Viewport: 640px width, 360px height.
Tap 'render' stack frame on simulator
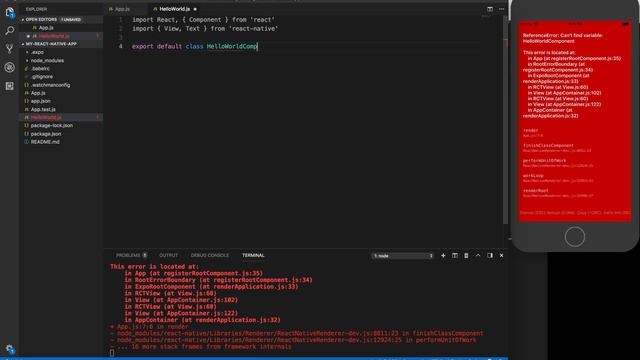pyautogui.click(x=533, y=133)
